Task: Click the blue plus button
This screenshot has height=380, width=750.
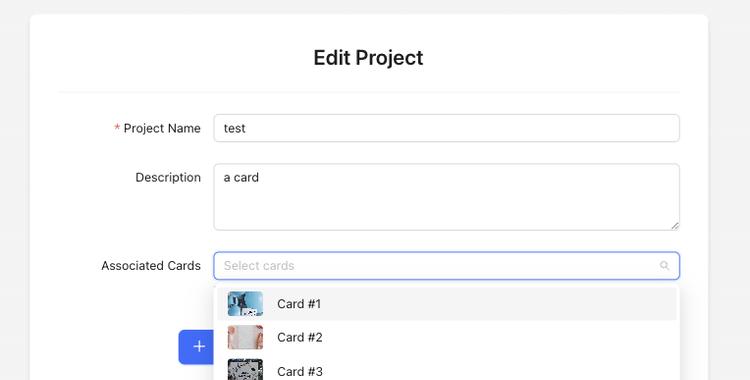Action: (196, 346)
